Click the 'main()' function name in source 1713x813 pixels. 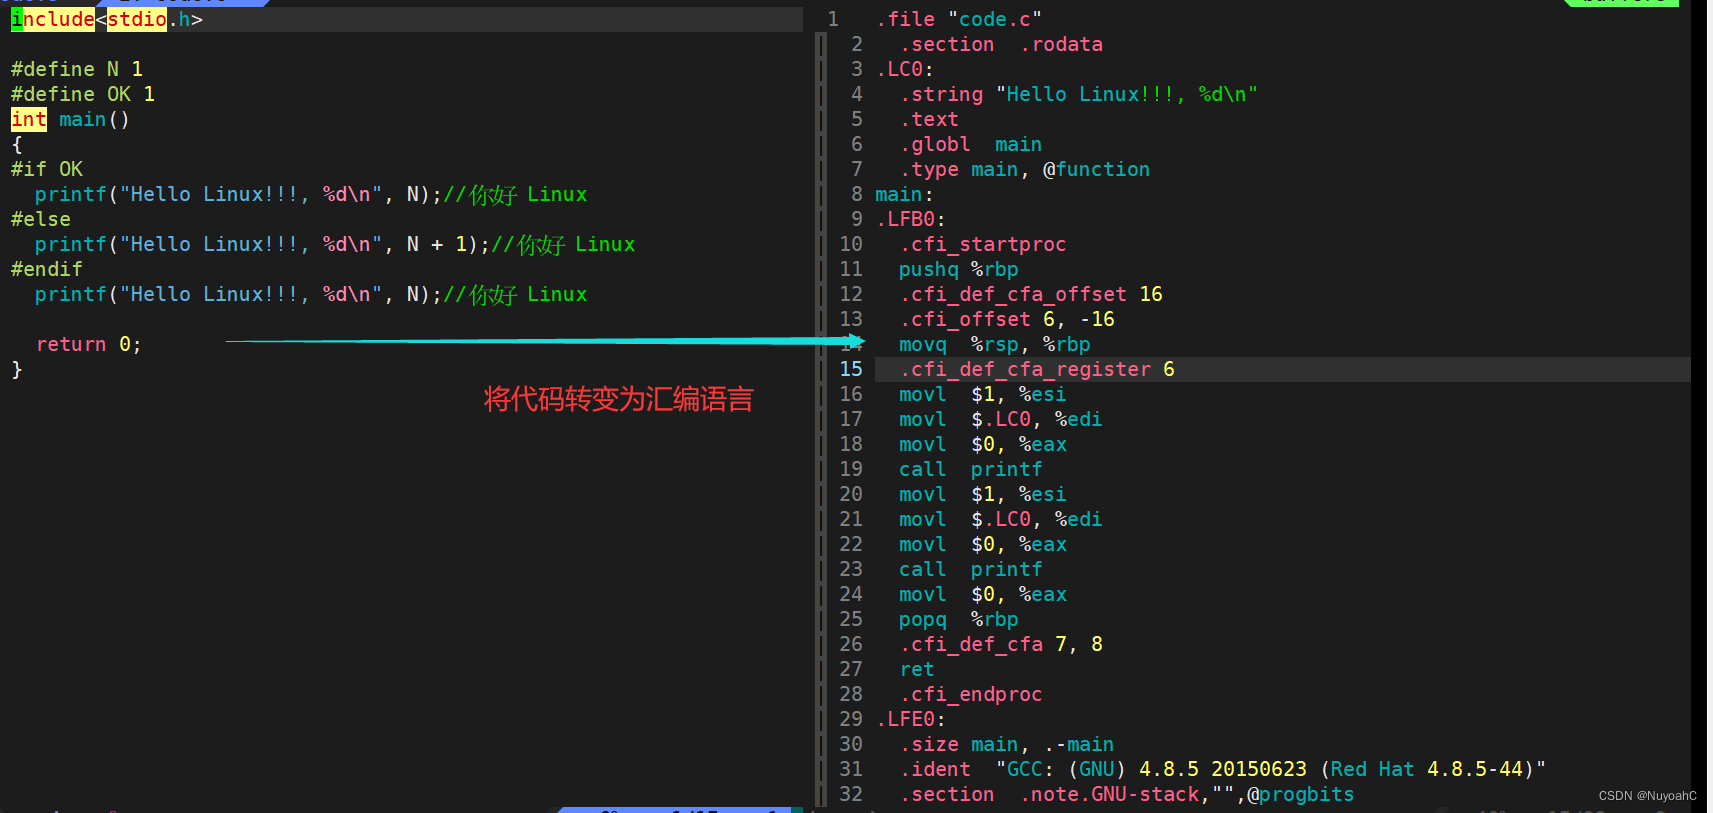(x=94, y=119)
